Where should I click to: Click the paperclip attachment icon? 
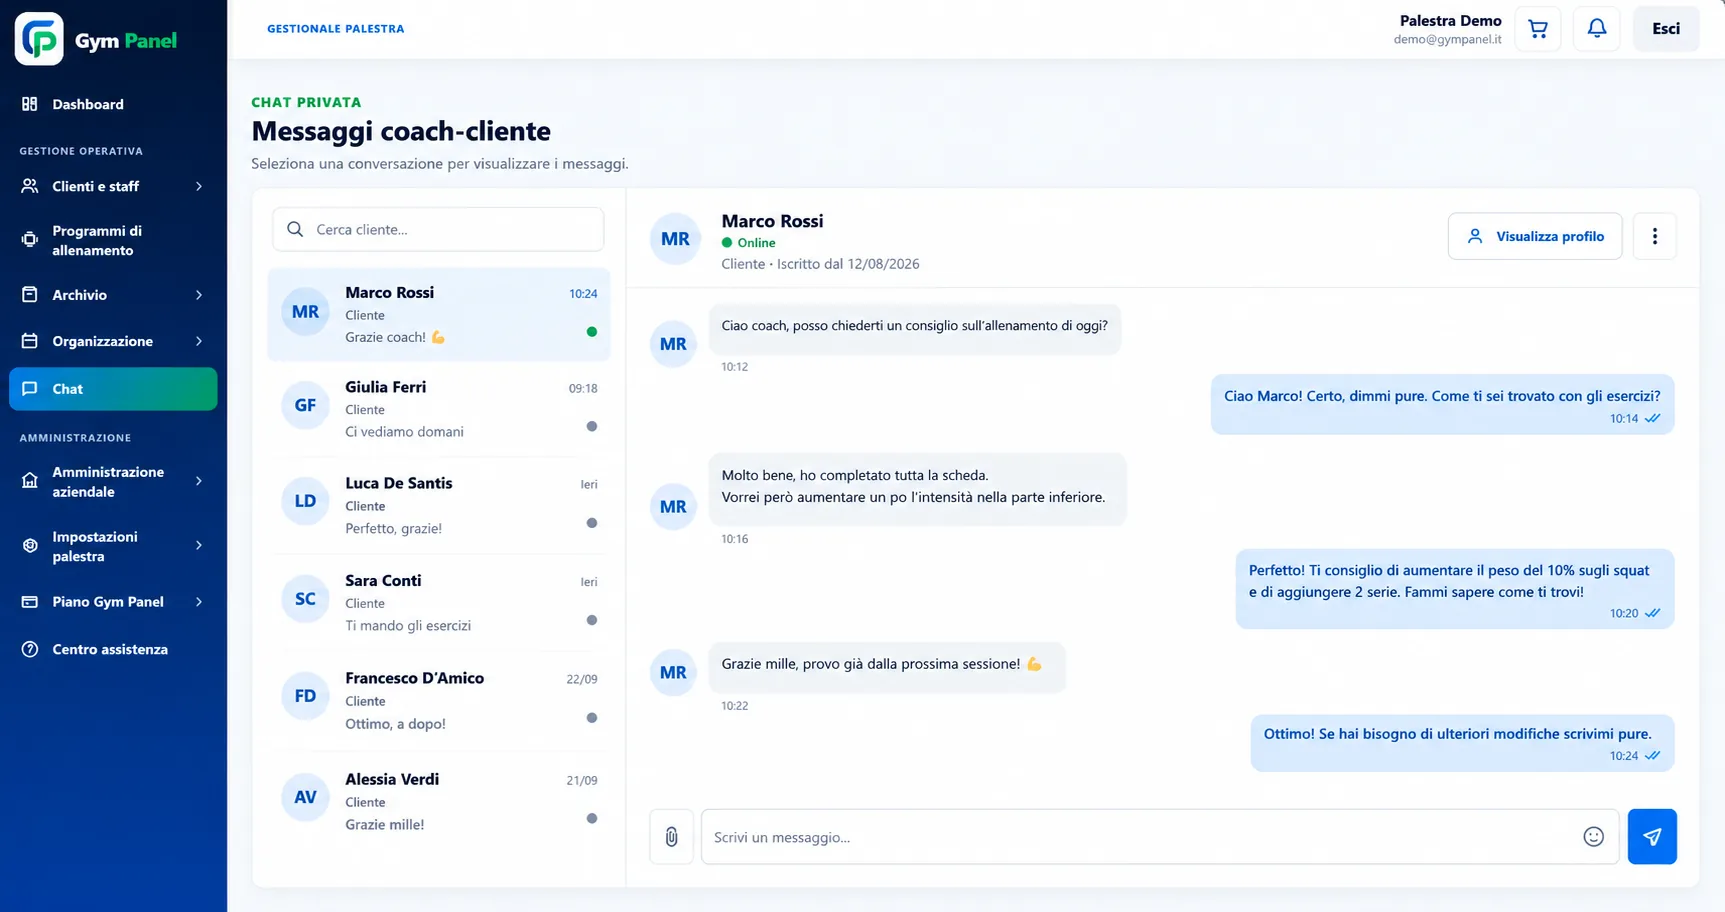[x=672, y=837]
